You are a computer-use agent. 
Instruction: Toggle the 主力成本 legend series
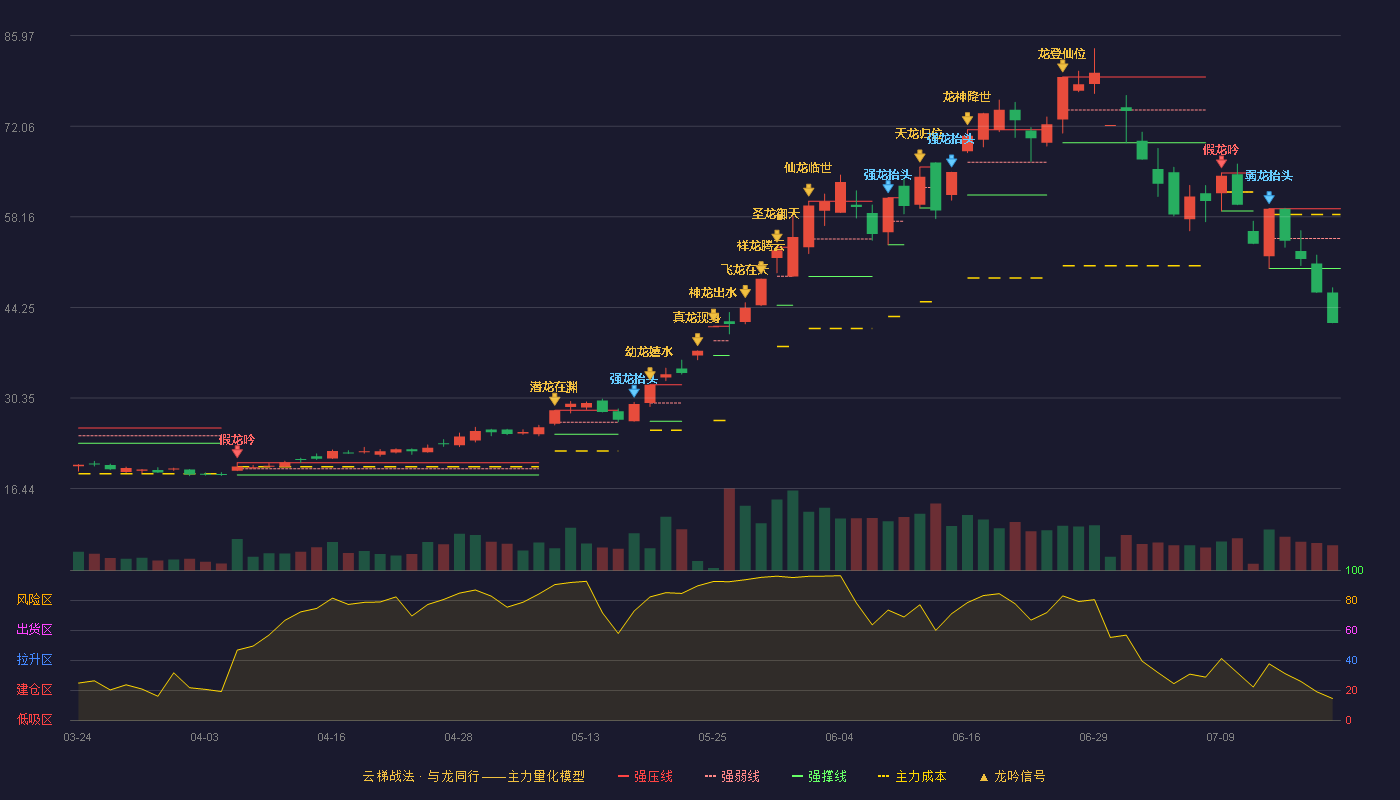point(911,776)
